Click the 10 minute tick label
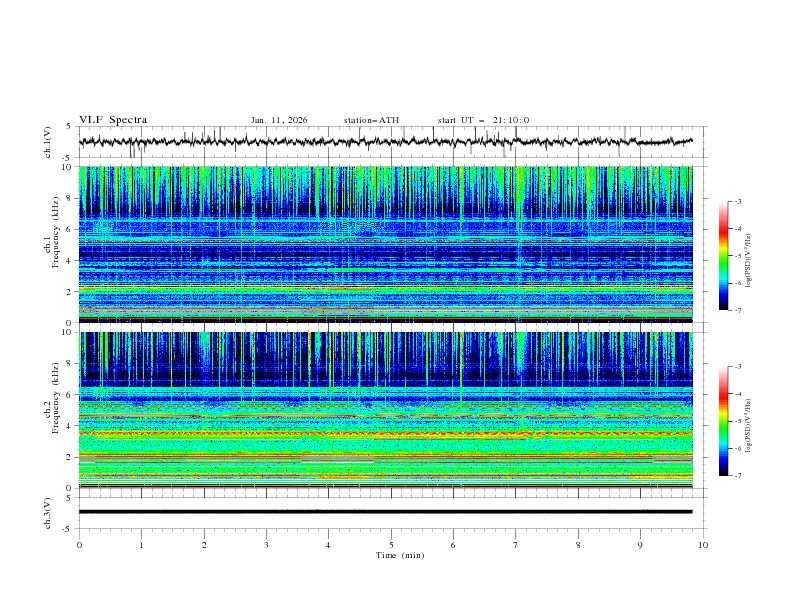The height and width of the screenshot is (612, 792). click(x=703, y=544)
